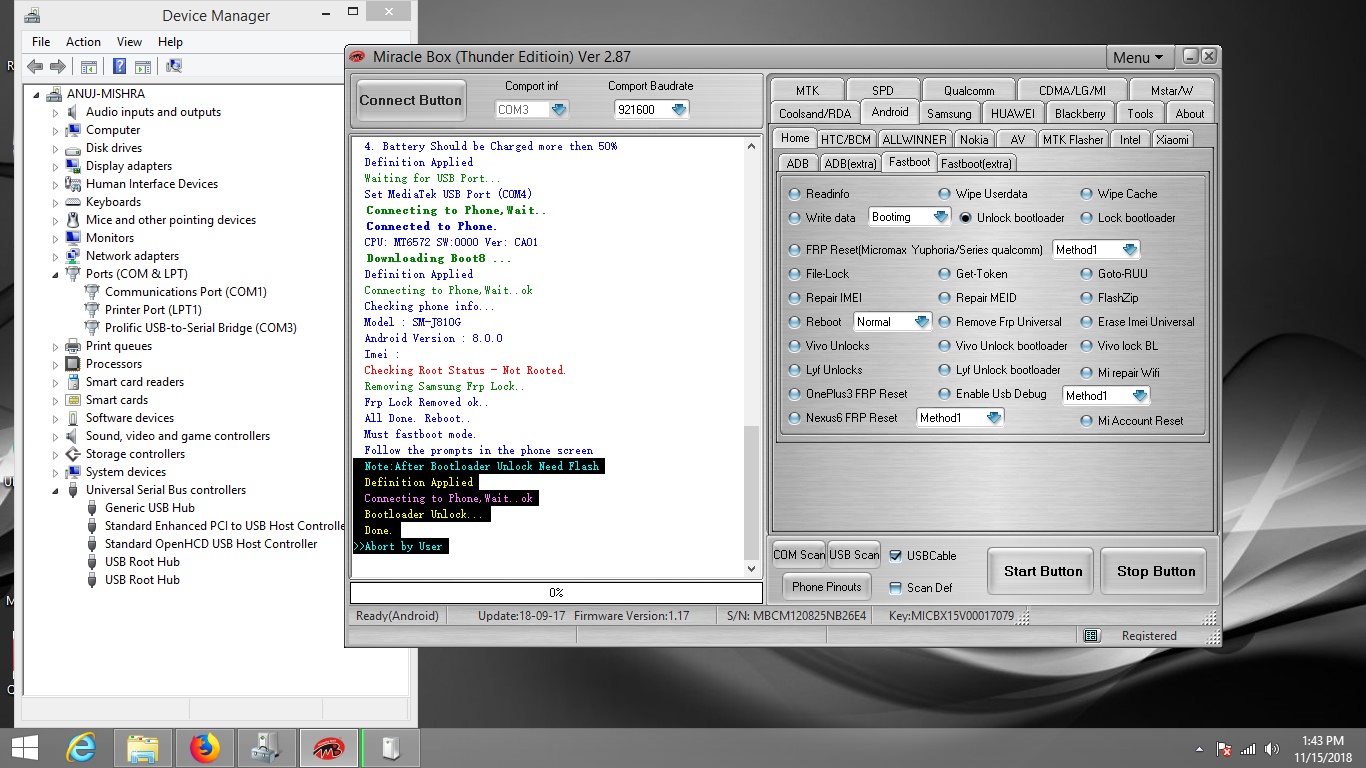Select Wipe Cache radio option
Screen dimensions: 1366x768
click(x=1087, y=194)
